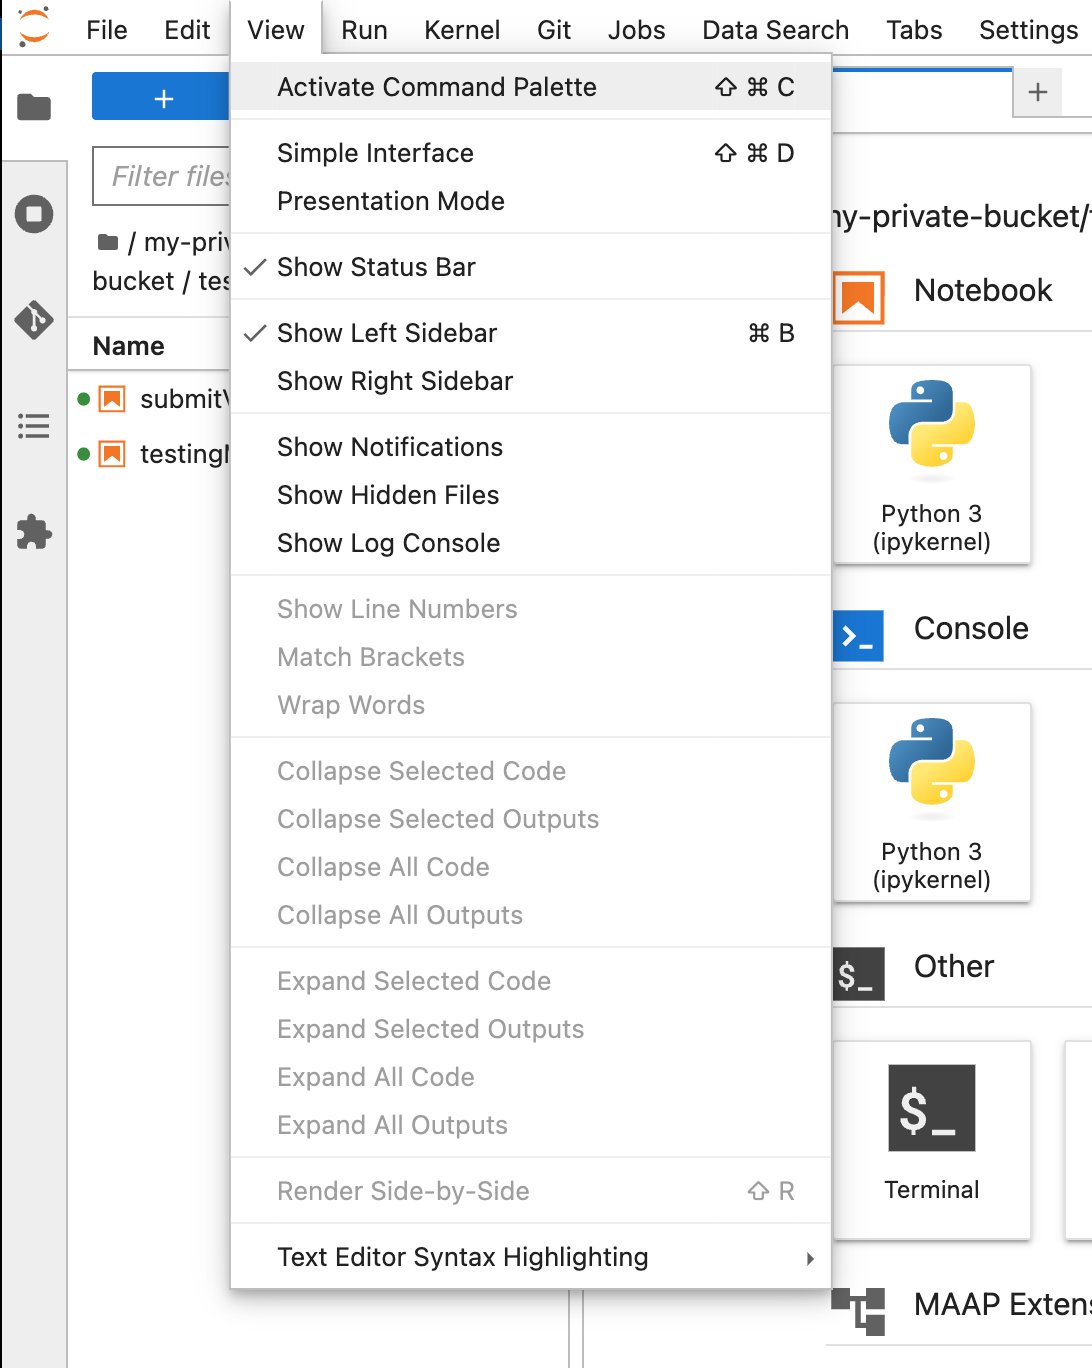Click the add tab plus button

tap(1038, 93)
